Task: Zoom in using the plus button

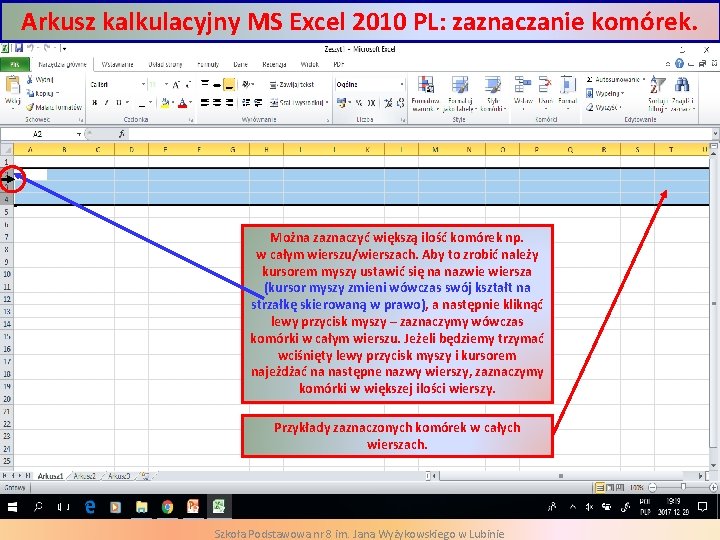Action: click(713, 487)
